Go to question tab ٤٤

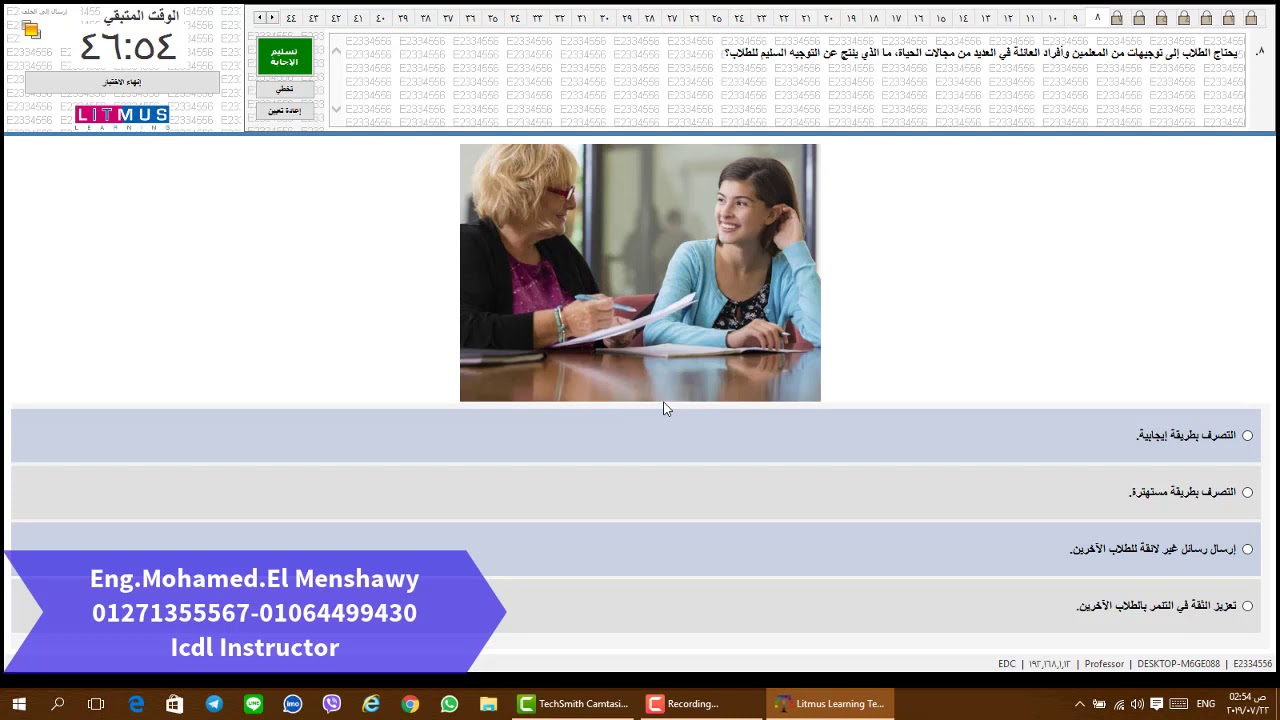291,18
